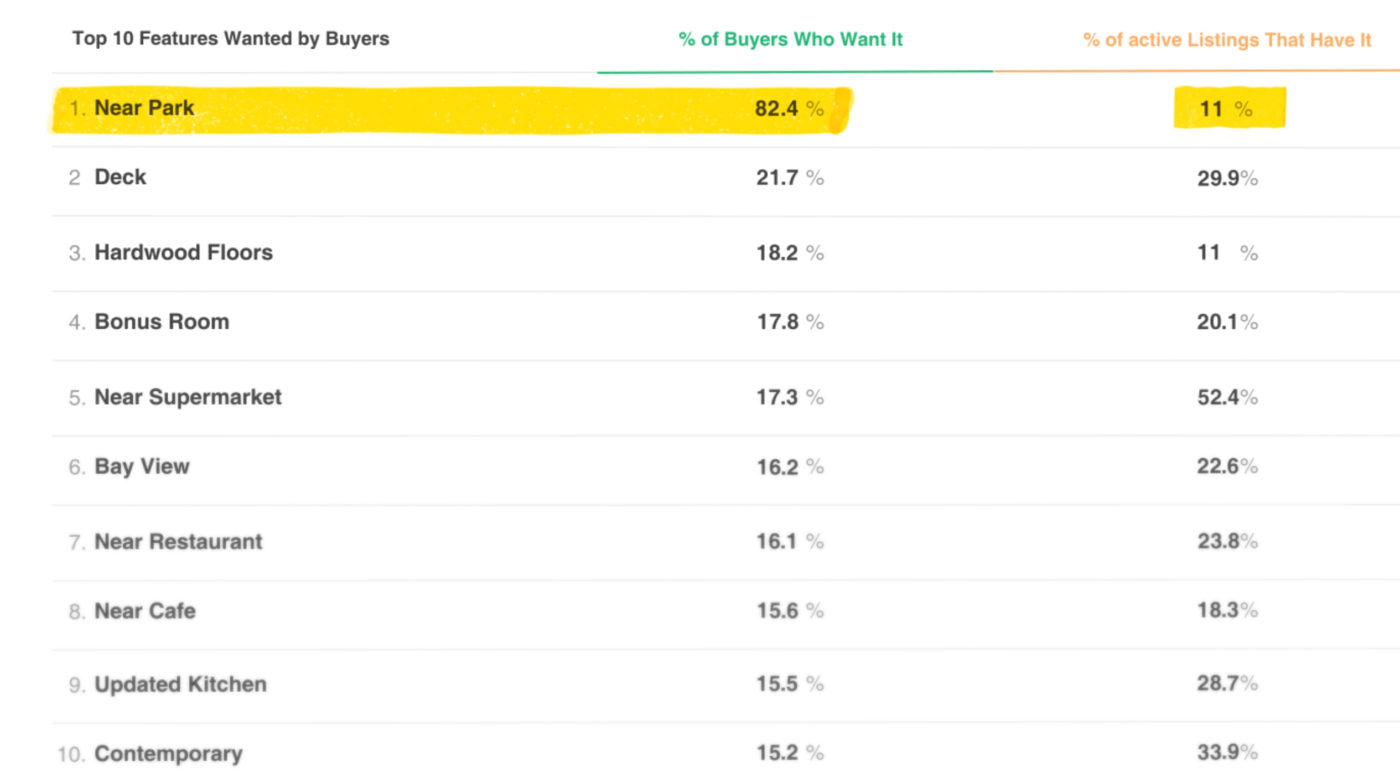Choose the "Near Supermarket" feature row
1400x778 pixels.
[188, 397]
